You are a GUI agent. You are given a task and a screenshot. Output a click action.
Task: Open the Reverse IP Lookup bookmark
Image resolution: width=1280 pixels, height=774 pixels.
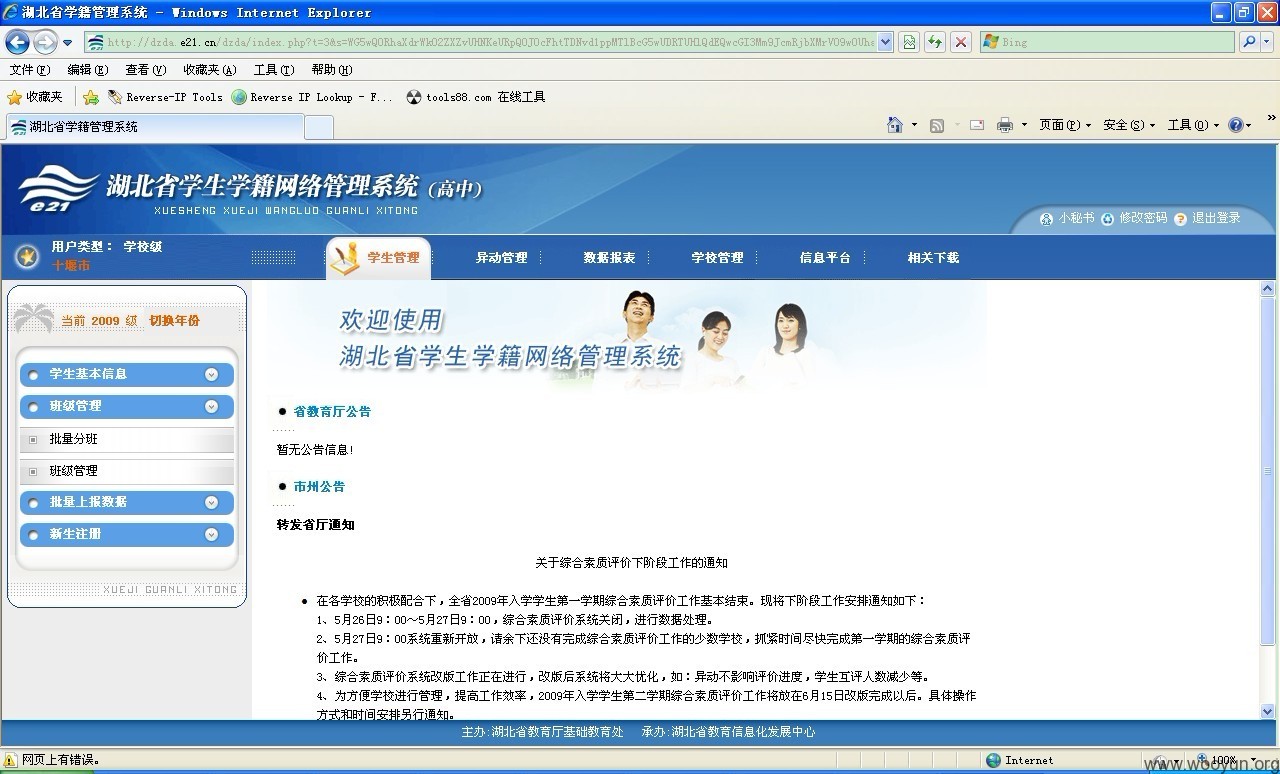pos(312,97)
